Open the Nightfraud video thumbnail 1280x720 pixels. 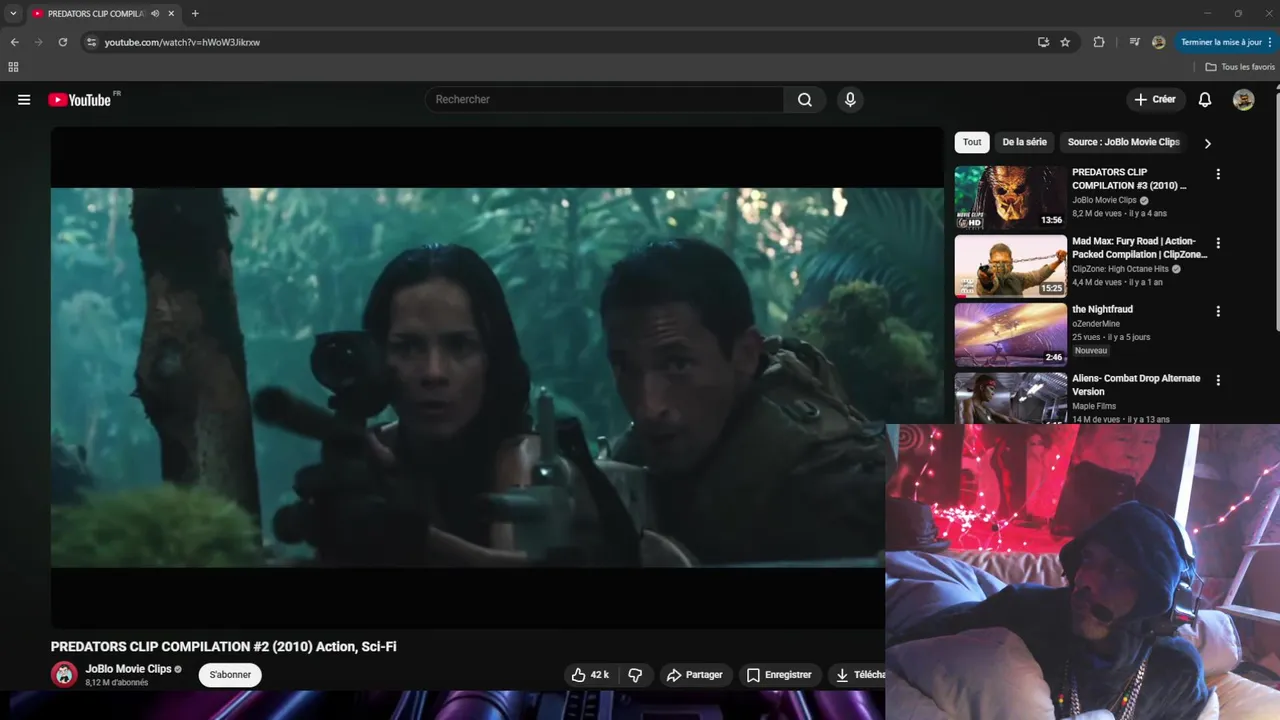click(1010, 335)
